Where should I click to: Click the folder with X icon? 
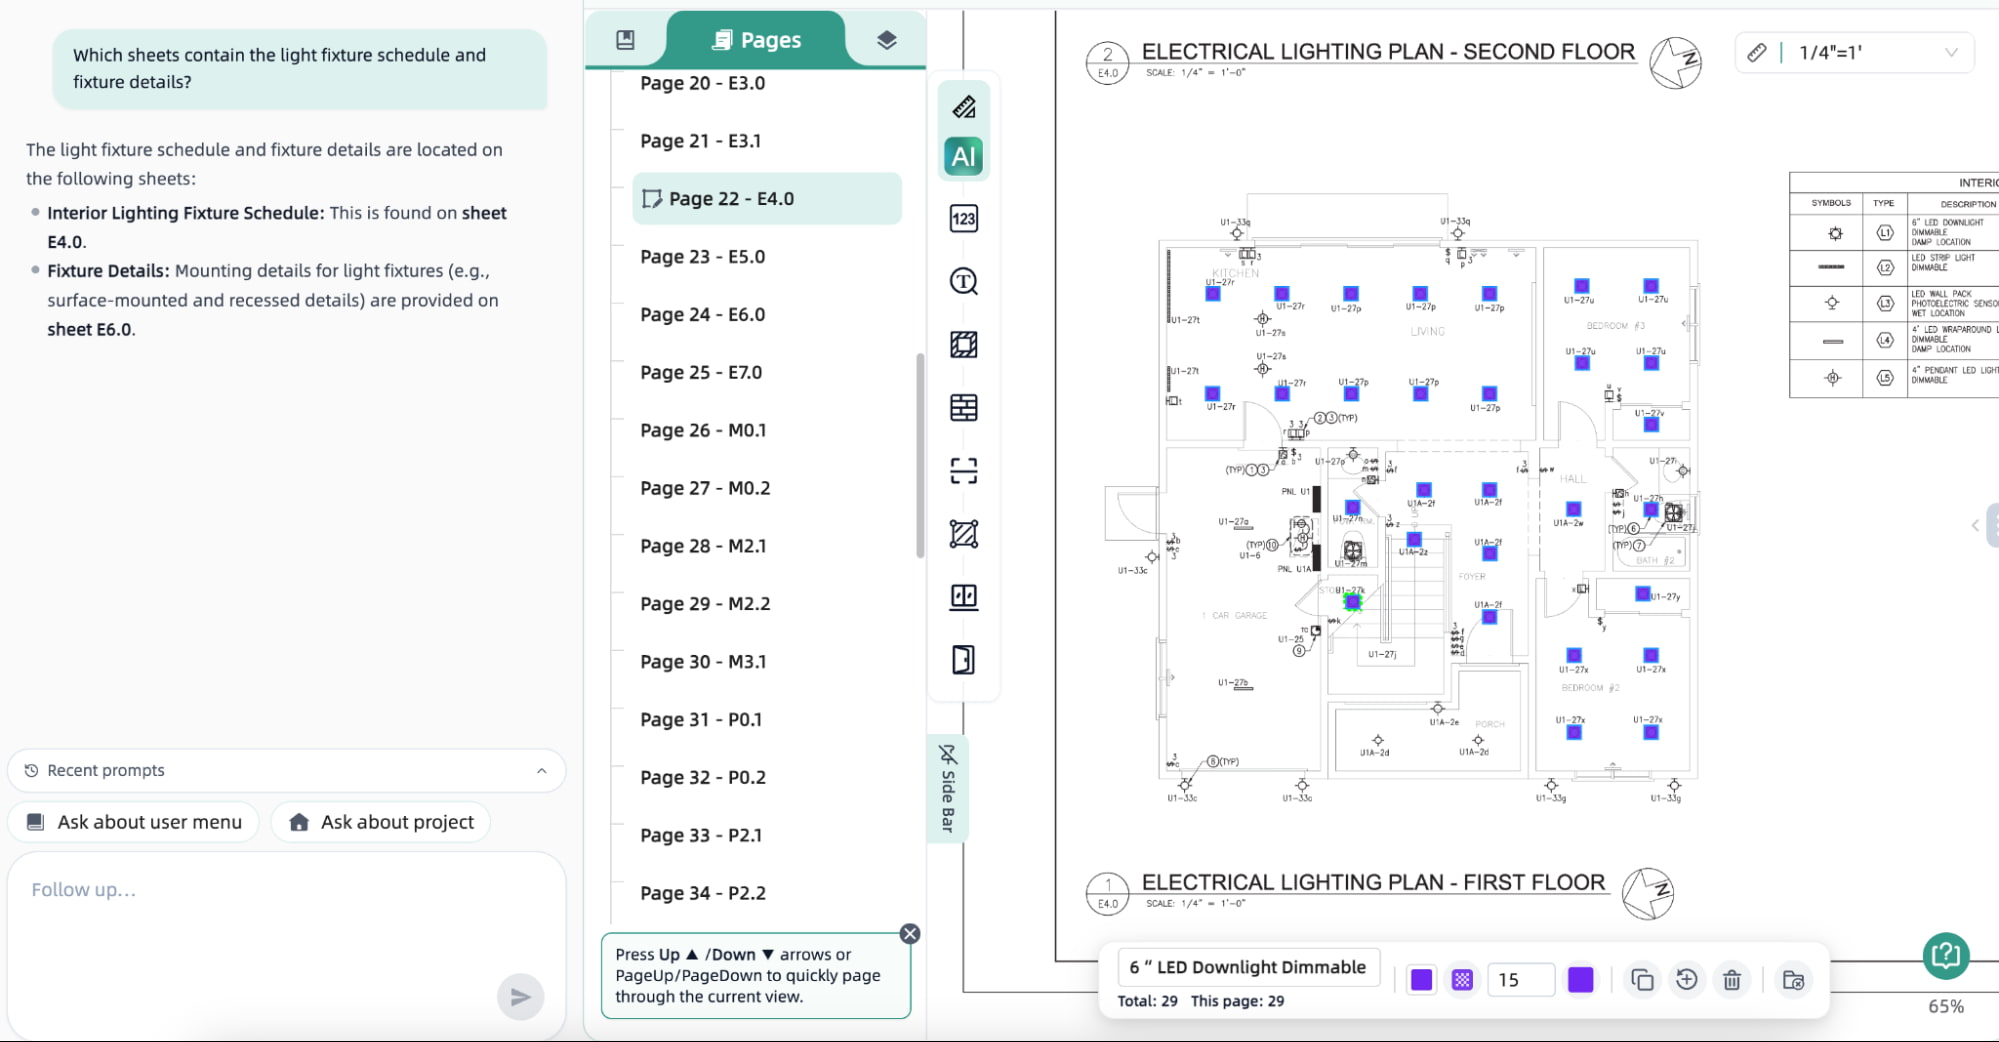click(x=1793, y=980)
